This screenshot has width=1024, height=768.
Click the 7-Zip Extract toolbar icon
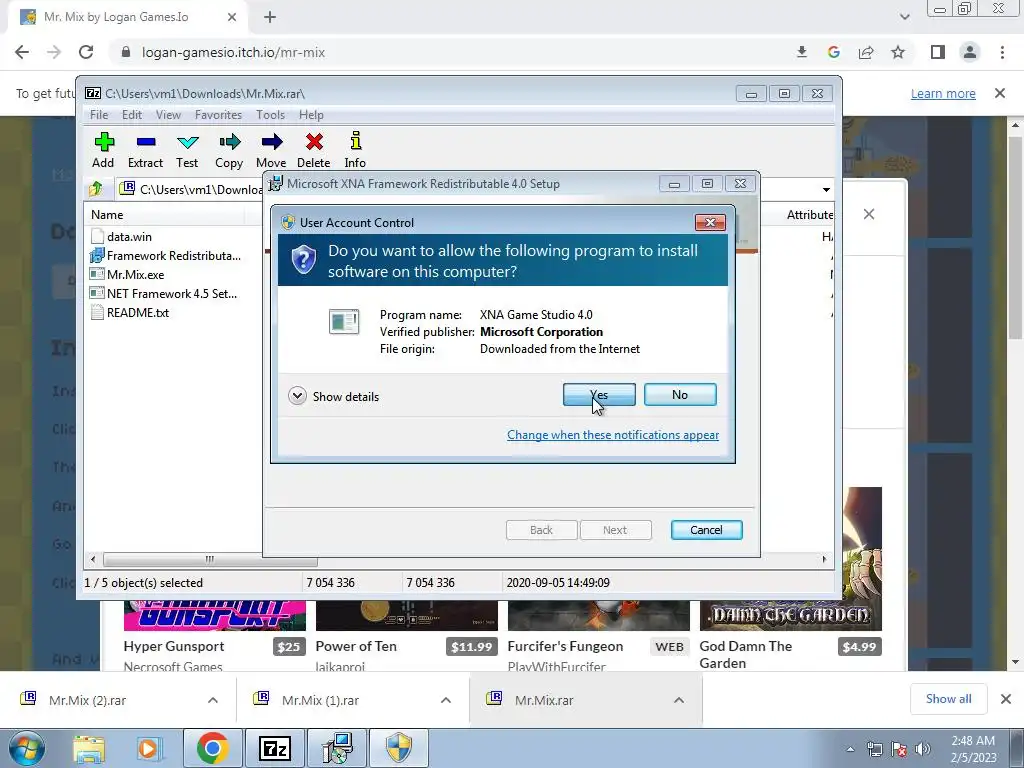(x=146, y=142)
